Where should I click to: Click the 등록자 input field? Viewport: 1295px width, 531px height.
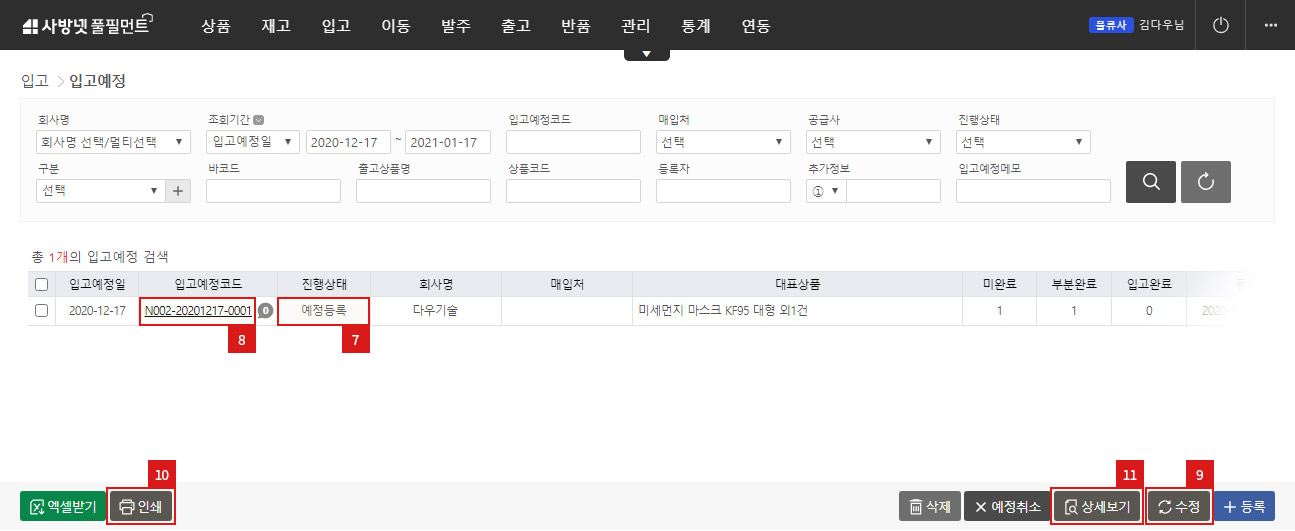point(723,190)
